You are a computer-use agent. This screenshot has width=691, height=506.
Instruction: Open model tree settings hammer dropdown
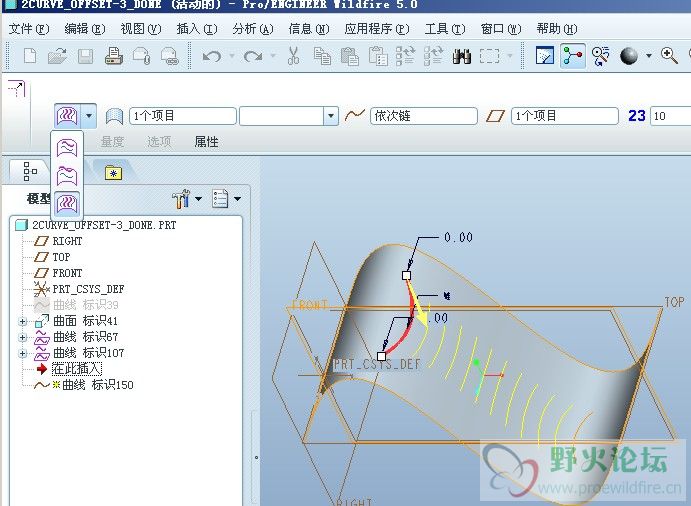click(187, 199)
